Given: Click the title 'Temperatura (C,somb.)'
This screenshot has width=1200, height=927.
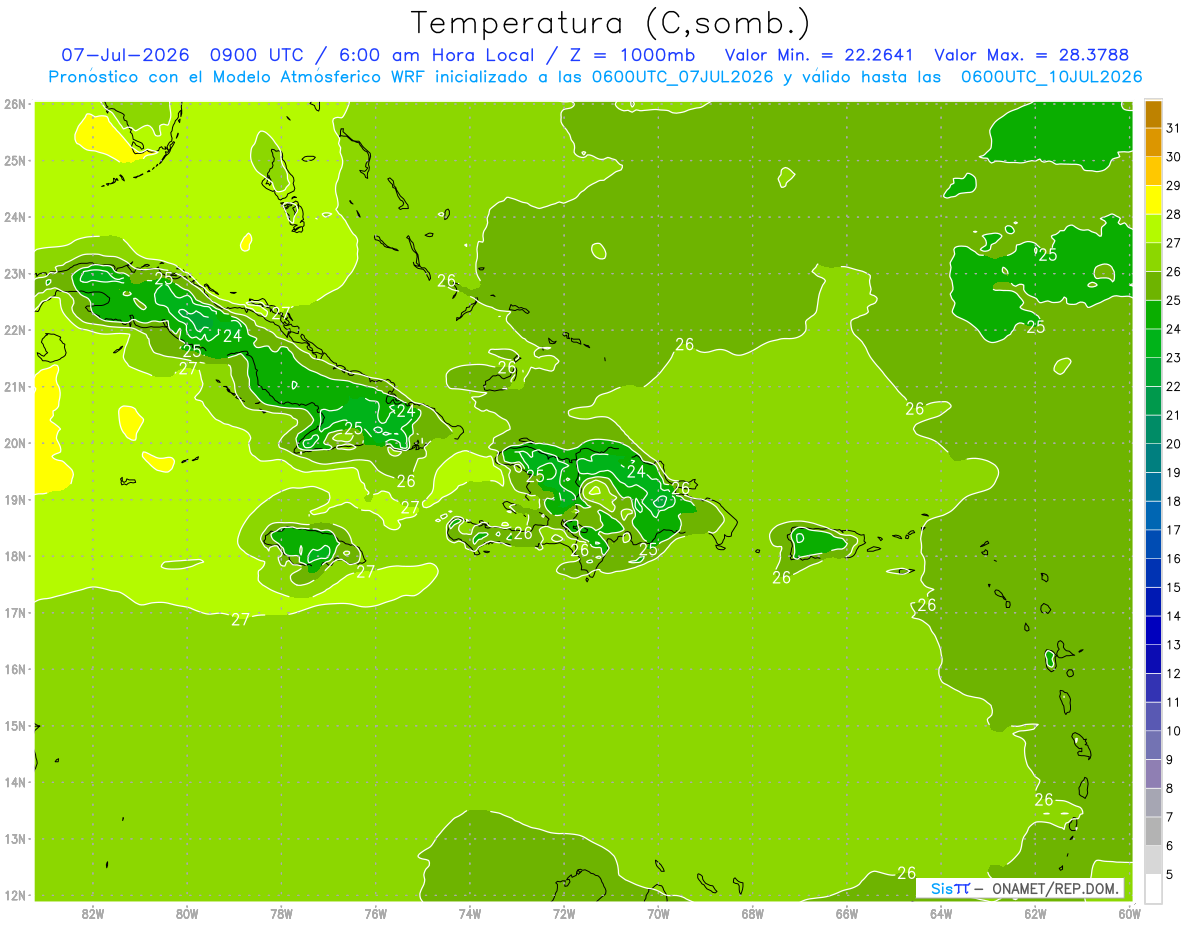Looking at the screenshot, I should click(610, 22).
